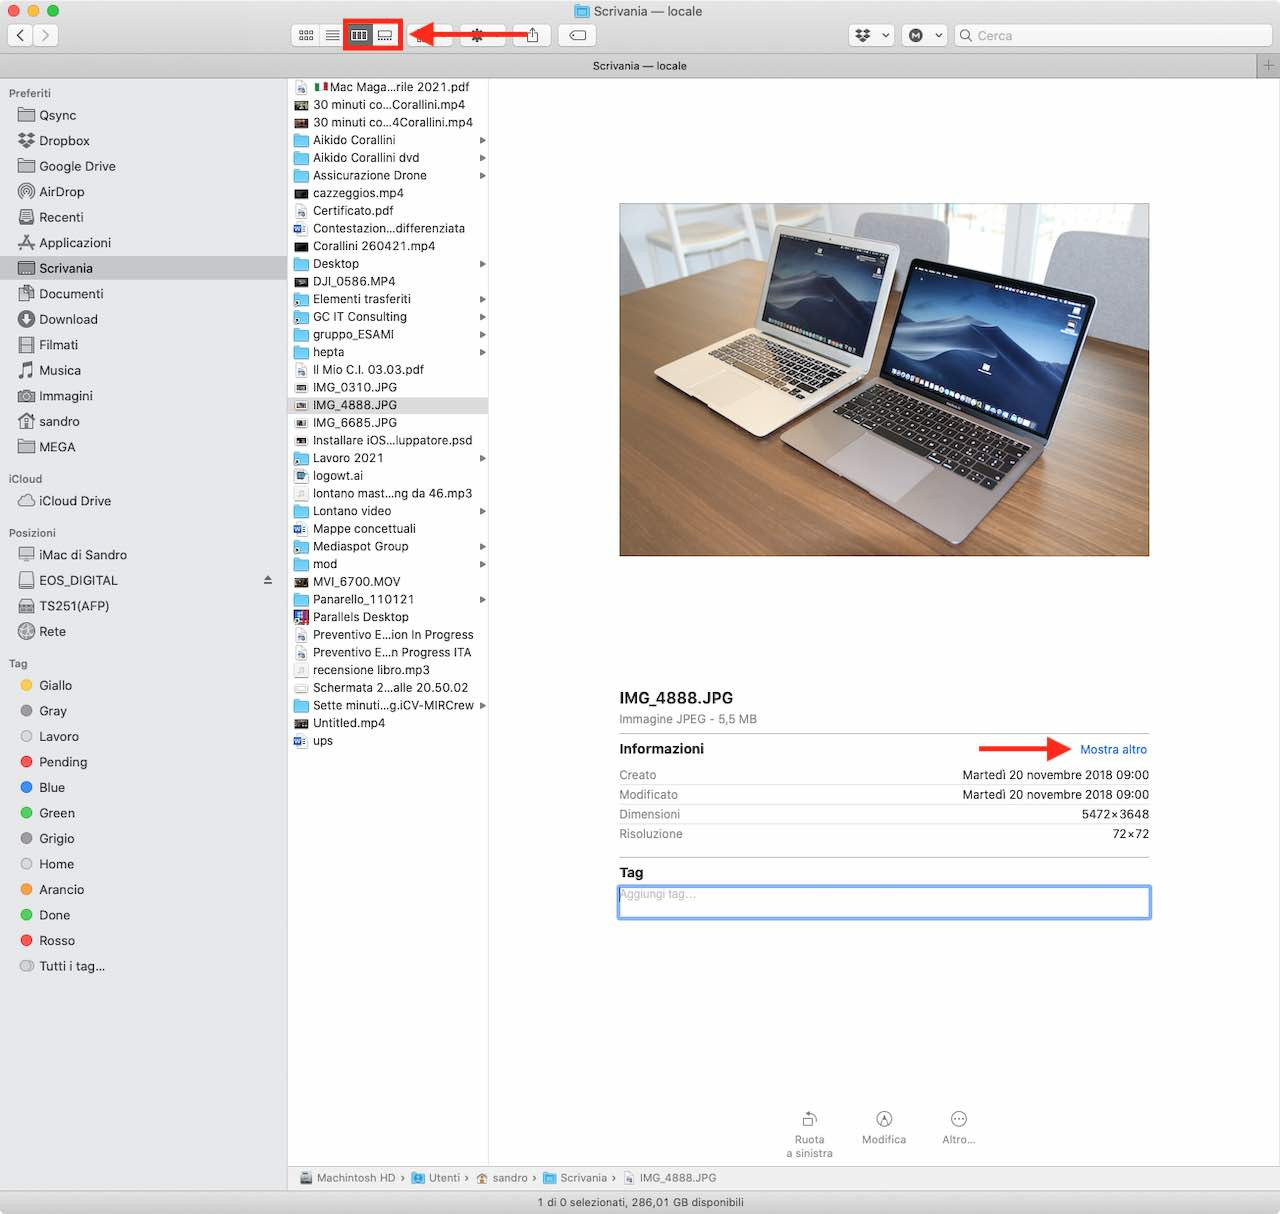Screen dimensions: 1280x1214
Task: Click the Mostra altro link
Action: 1113,749
